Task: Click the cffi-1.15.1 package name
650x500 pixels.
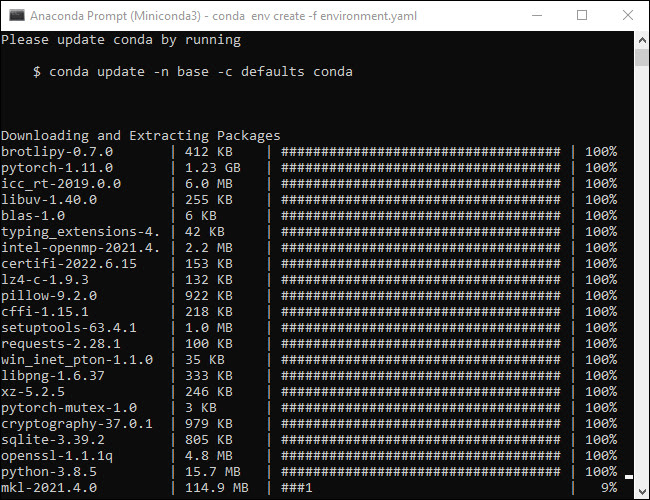Action: 45,312
